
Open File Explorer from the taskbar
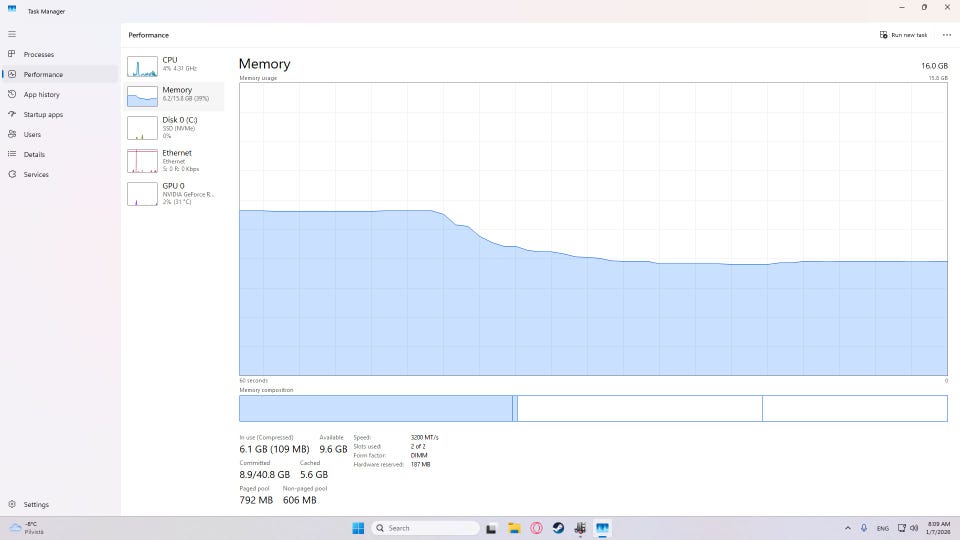[x=514, y=528]
